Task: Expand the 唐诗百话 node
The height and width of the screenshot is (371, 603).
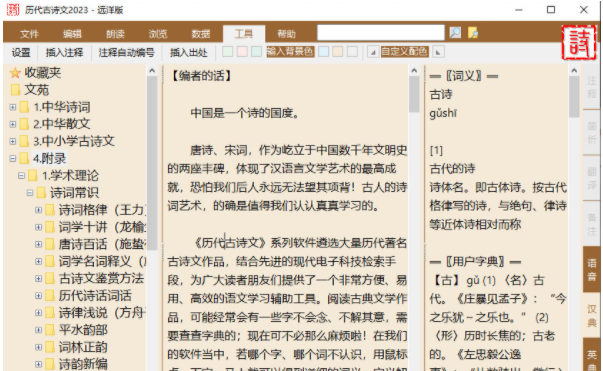Action: 38,244
